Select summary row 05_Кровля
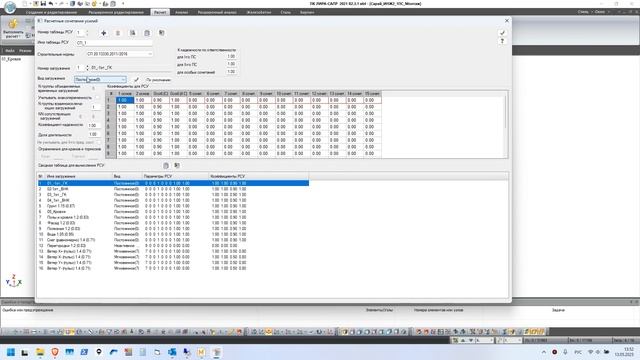The height and width of the screenshot is (360, 640). point(173,212)
